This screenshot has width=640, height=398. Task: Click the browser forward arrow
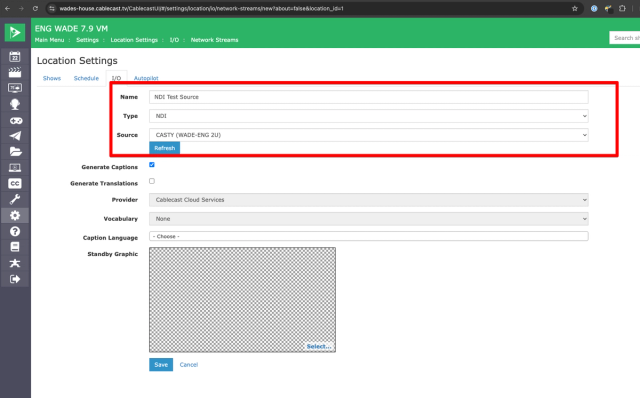pyautogui.click(x=21, y=8)
